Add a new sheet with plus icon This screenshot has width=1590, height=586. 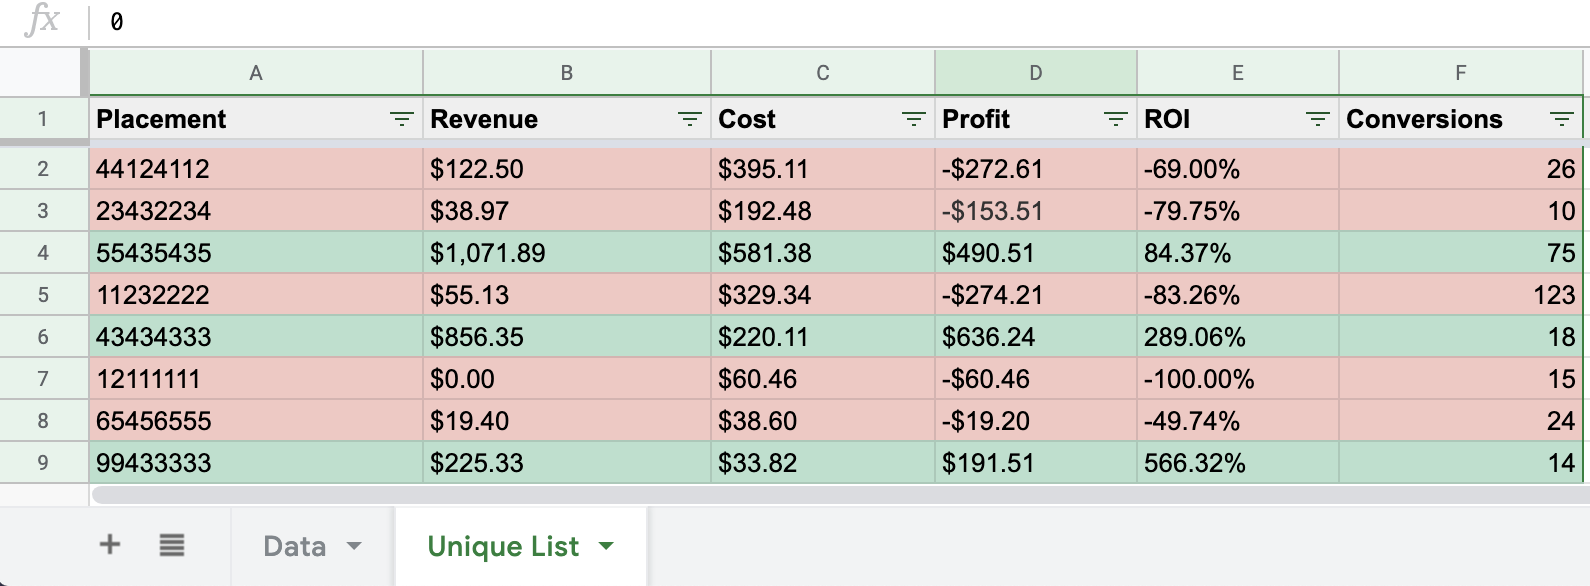click(110, 545)
